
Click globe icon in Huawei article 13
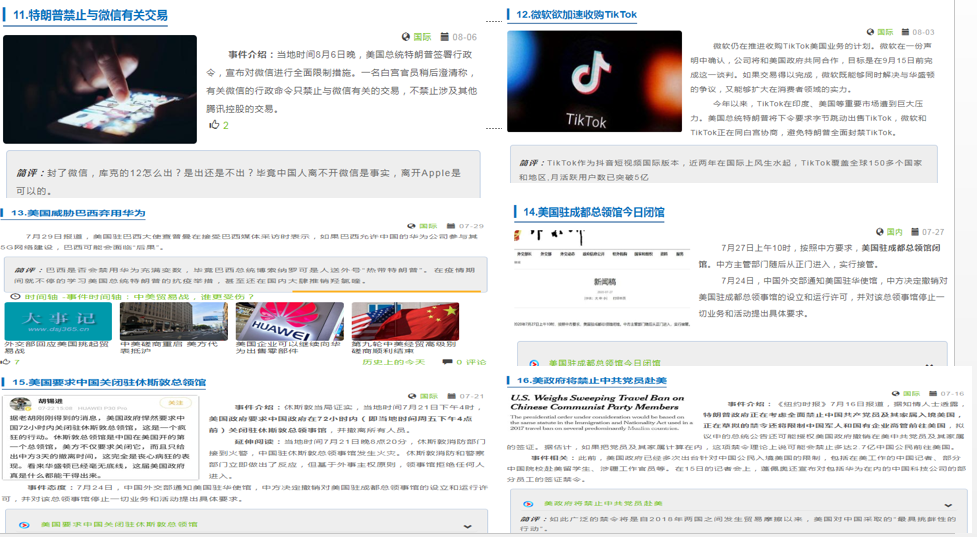coord(411,226)
